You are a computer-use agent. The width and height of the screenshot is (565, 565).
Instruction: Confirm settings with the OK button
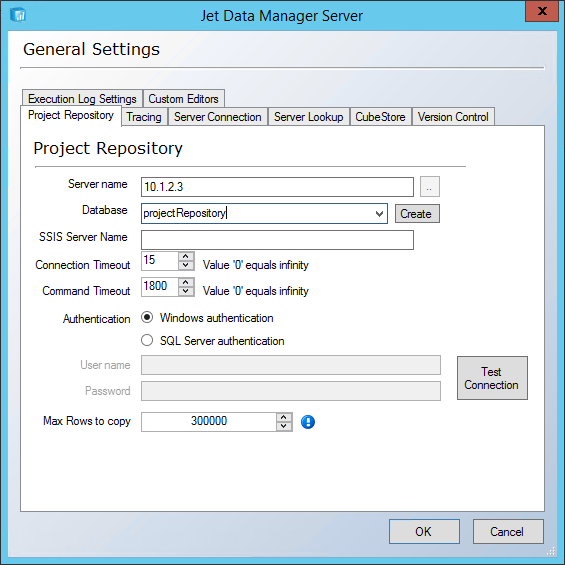(424, 531)
